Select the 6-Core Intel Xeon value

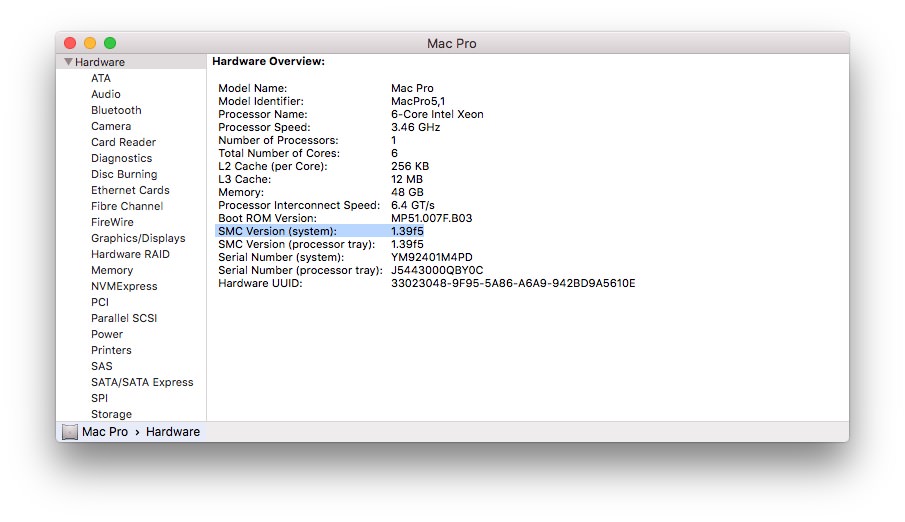[x=437, y=114]
